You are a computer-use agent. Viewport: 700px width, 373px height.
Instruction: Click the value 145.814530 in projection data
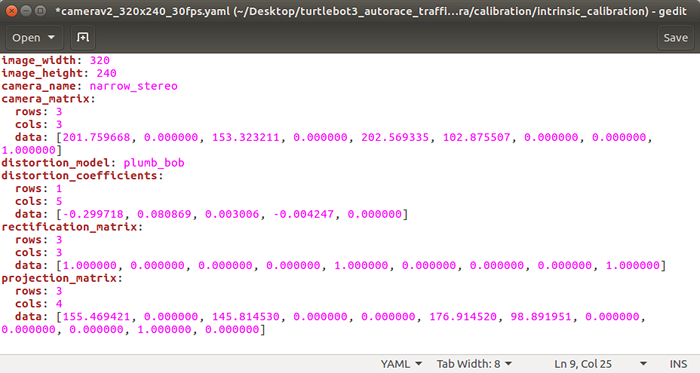(x=246, y=316)
